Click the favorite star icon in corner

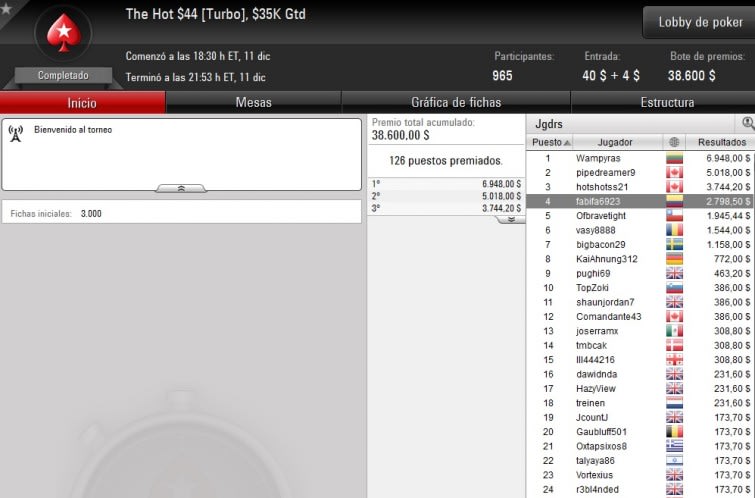[5, 8]
